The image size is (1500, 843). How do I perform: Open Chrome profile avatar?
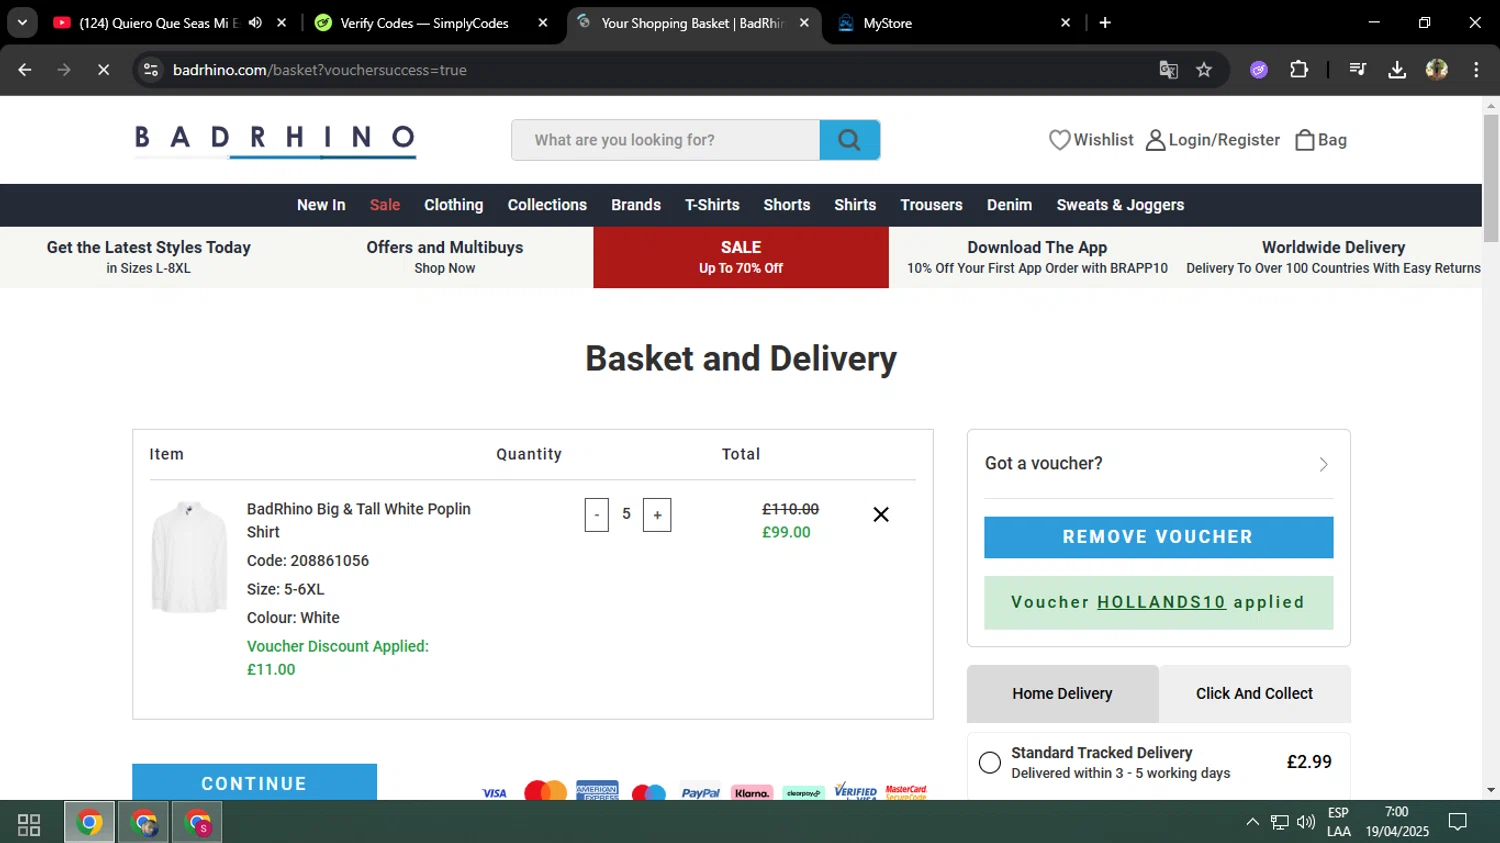(x=1437, y=70)
